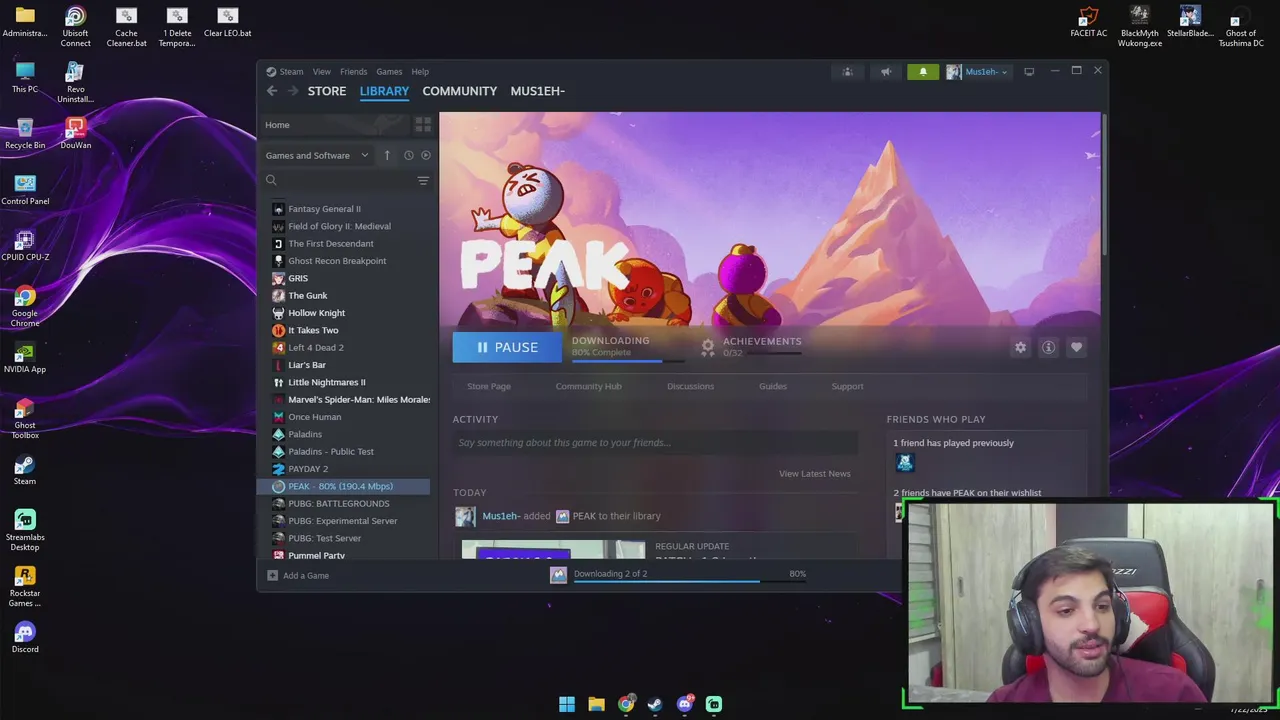Open the View menu

pos(321,72)
